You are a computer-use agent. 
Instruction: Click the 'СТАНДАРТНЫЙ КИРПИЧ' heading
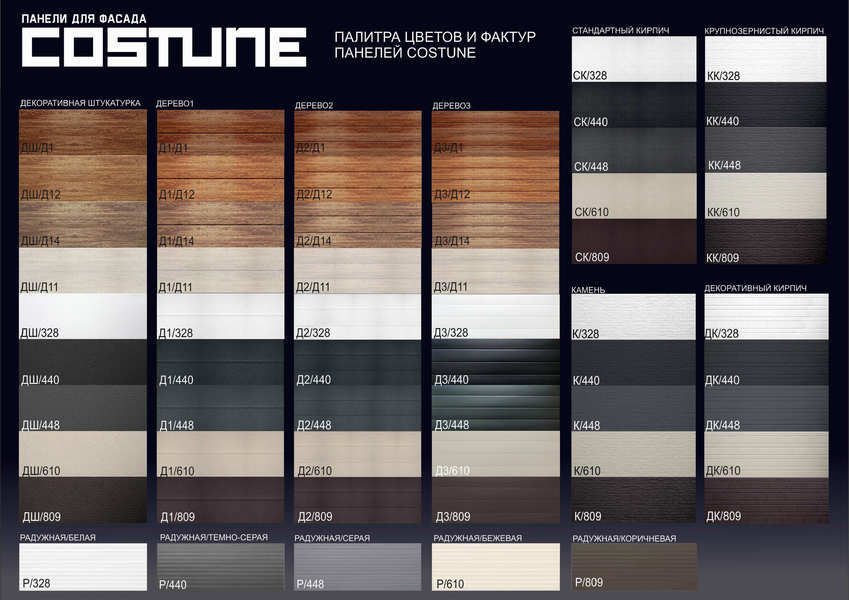pyautogui.click(x=621, y=30)
